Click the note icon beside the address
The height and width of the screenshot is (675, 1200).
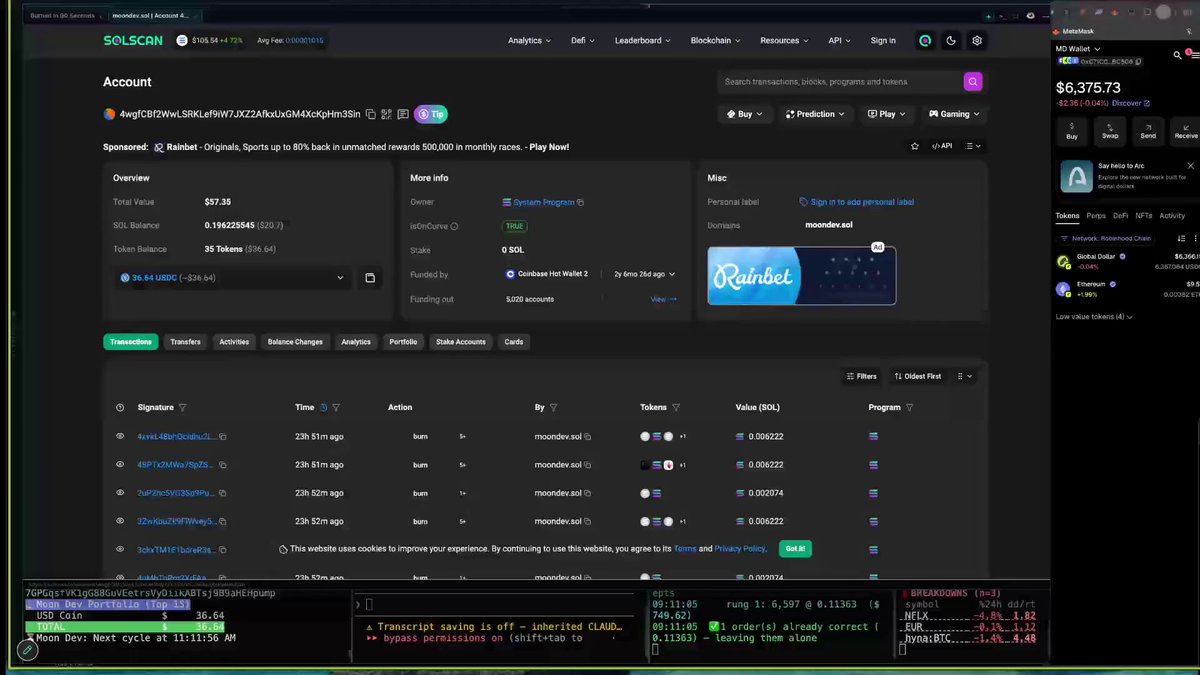[x=402, y=114]
